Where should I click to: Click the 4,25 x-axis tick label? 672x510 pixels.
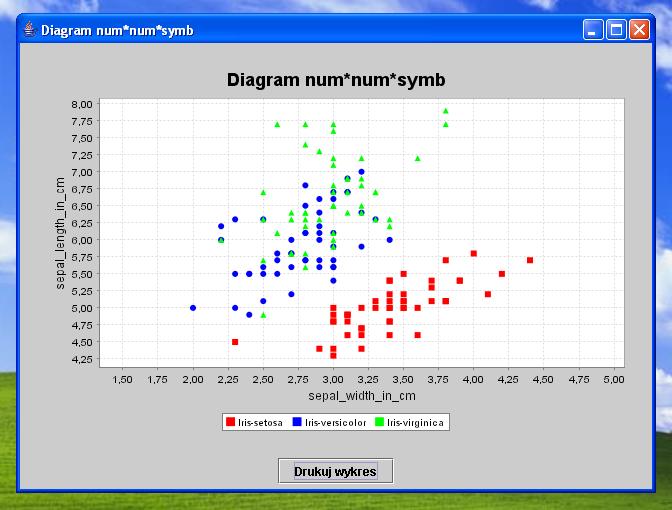click(509, 379)
